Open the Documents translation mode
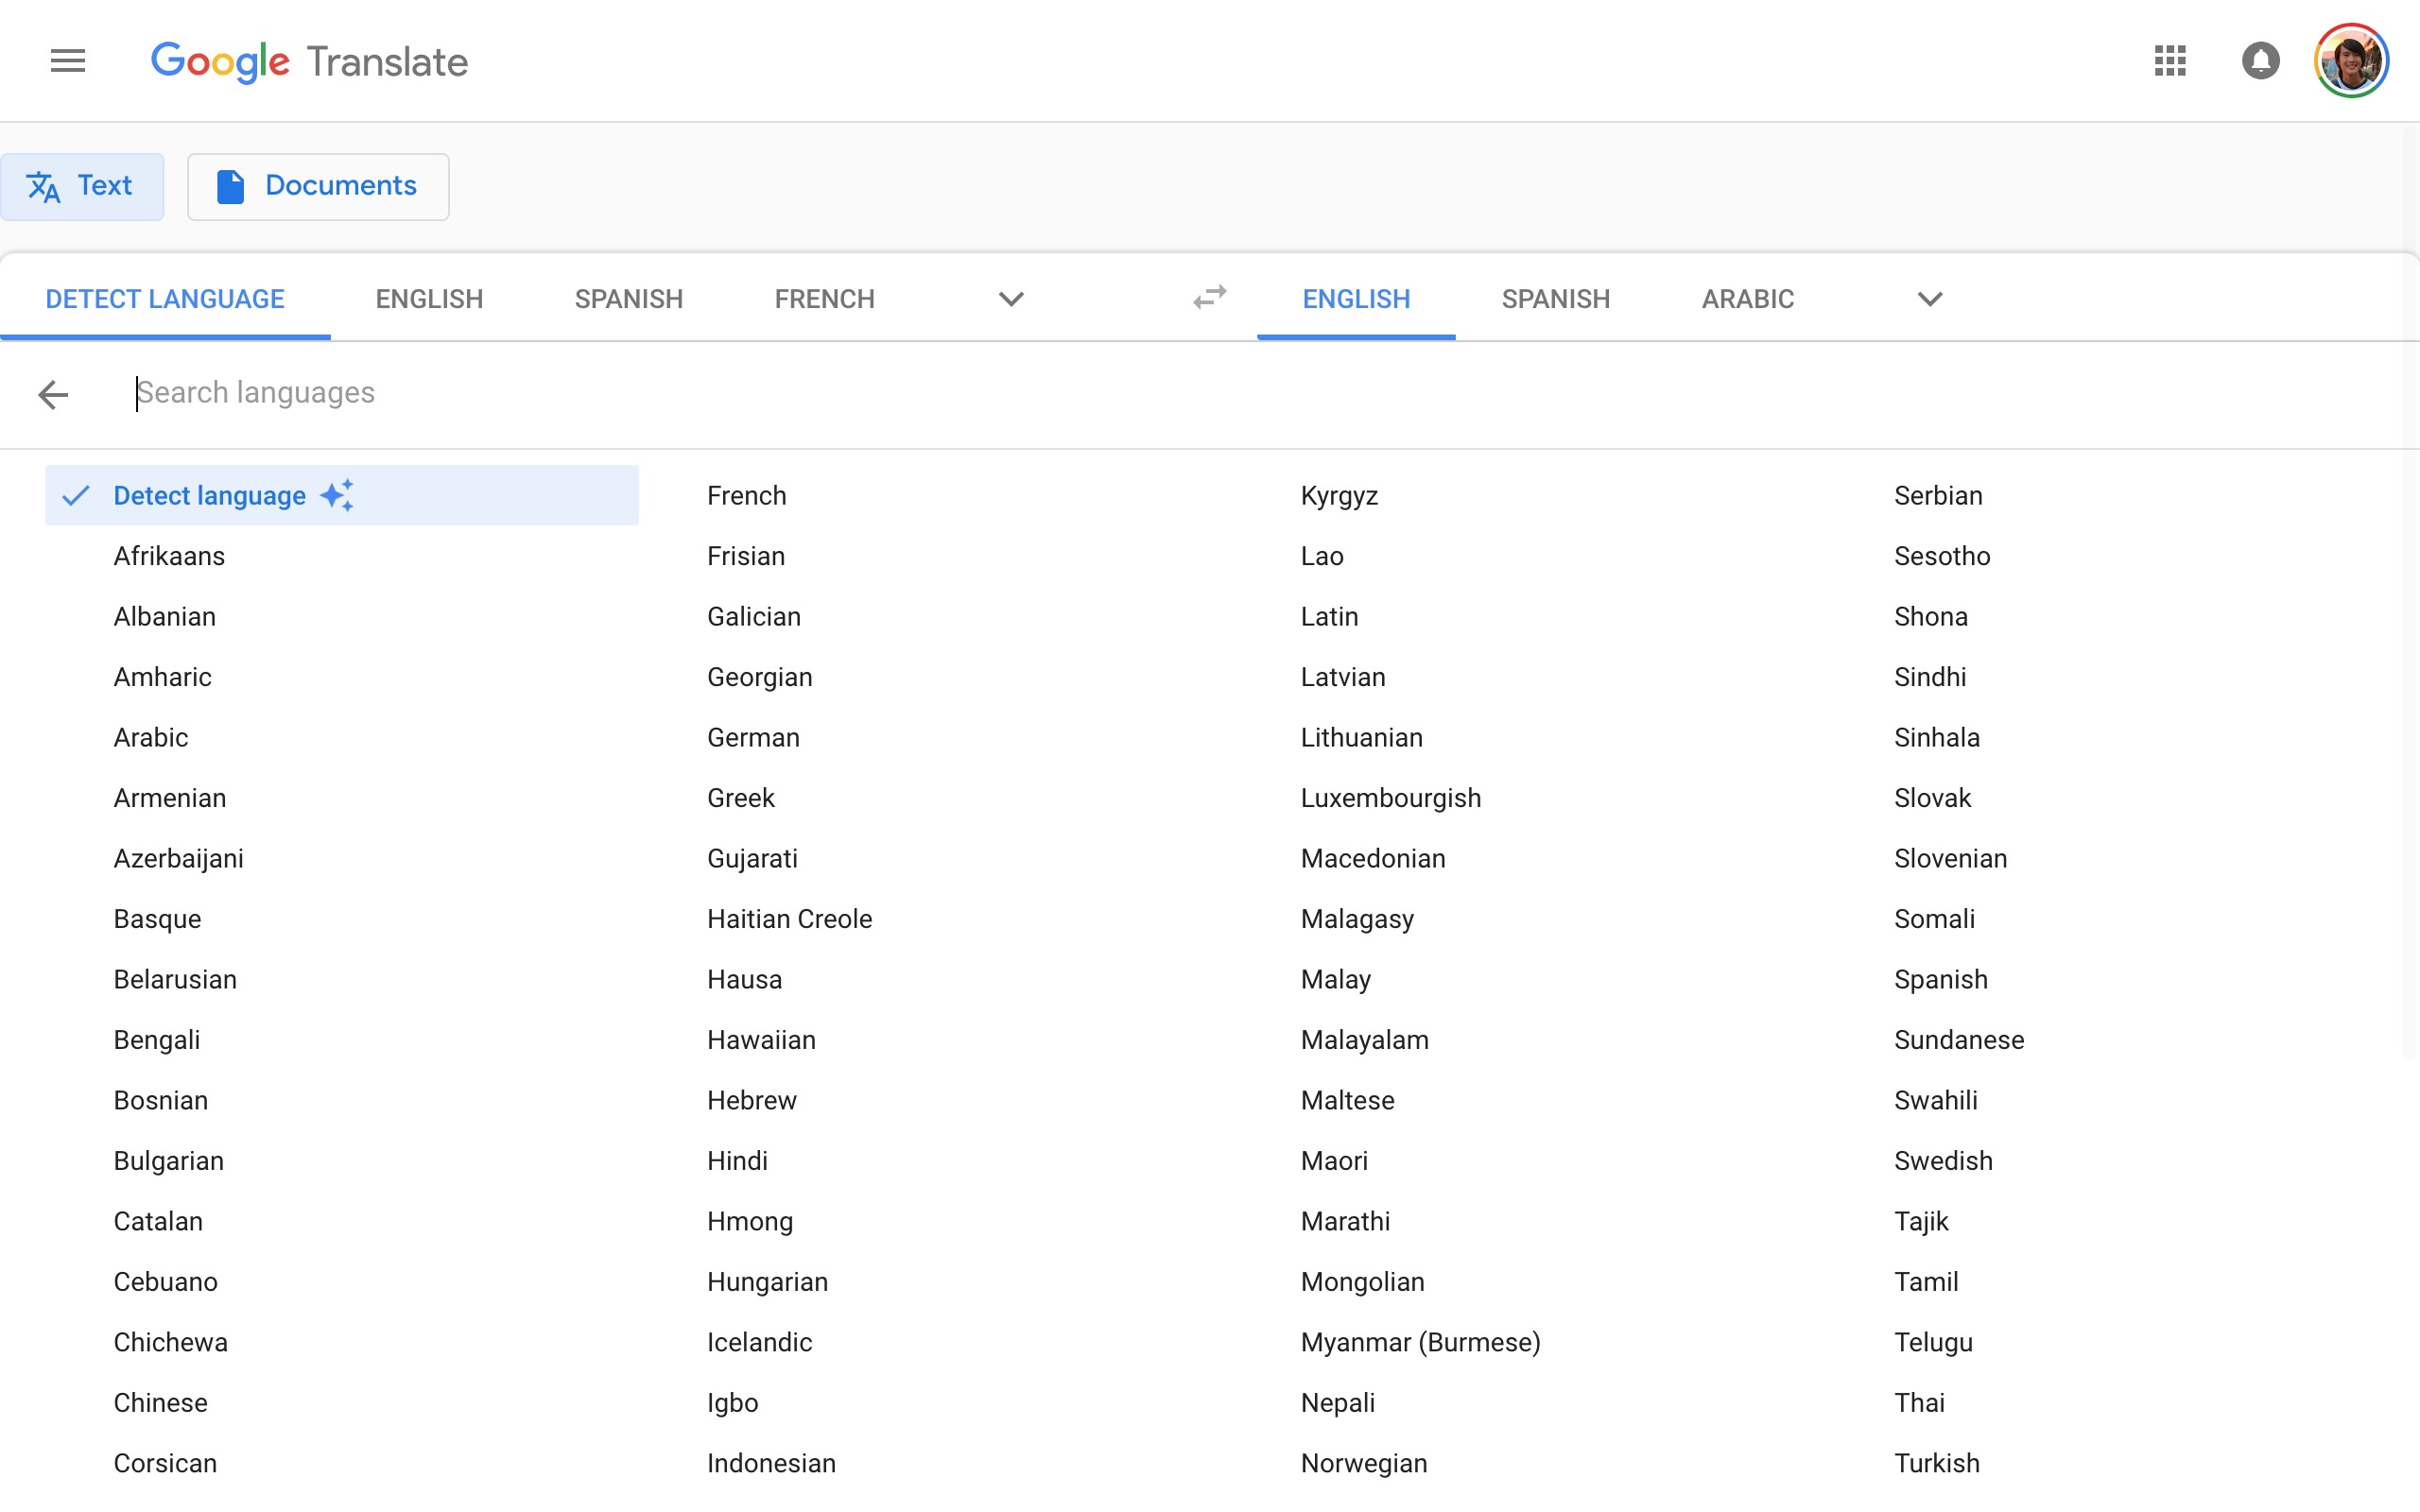2420x1512 pixels. coord(318,186)
